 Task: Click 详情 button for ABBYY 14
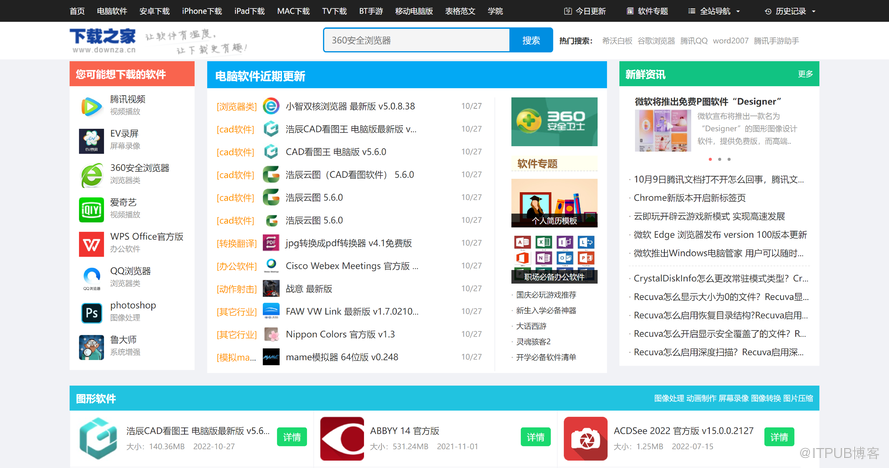pos(536,437)
